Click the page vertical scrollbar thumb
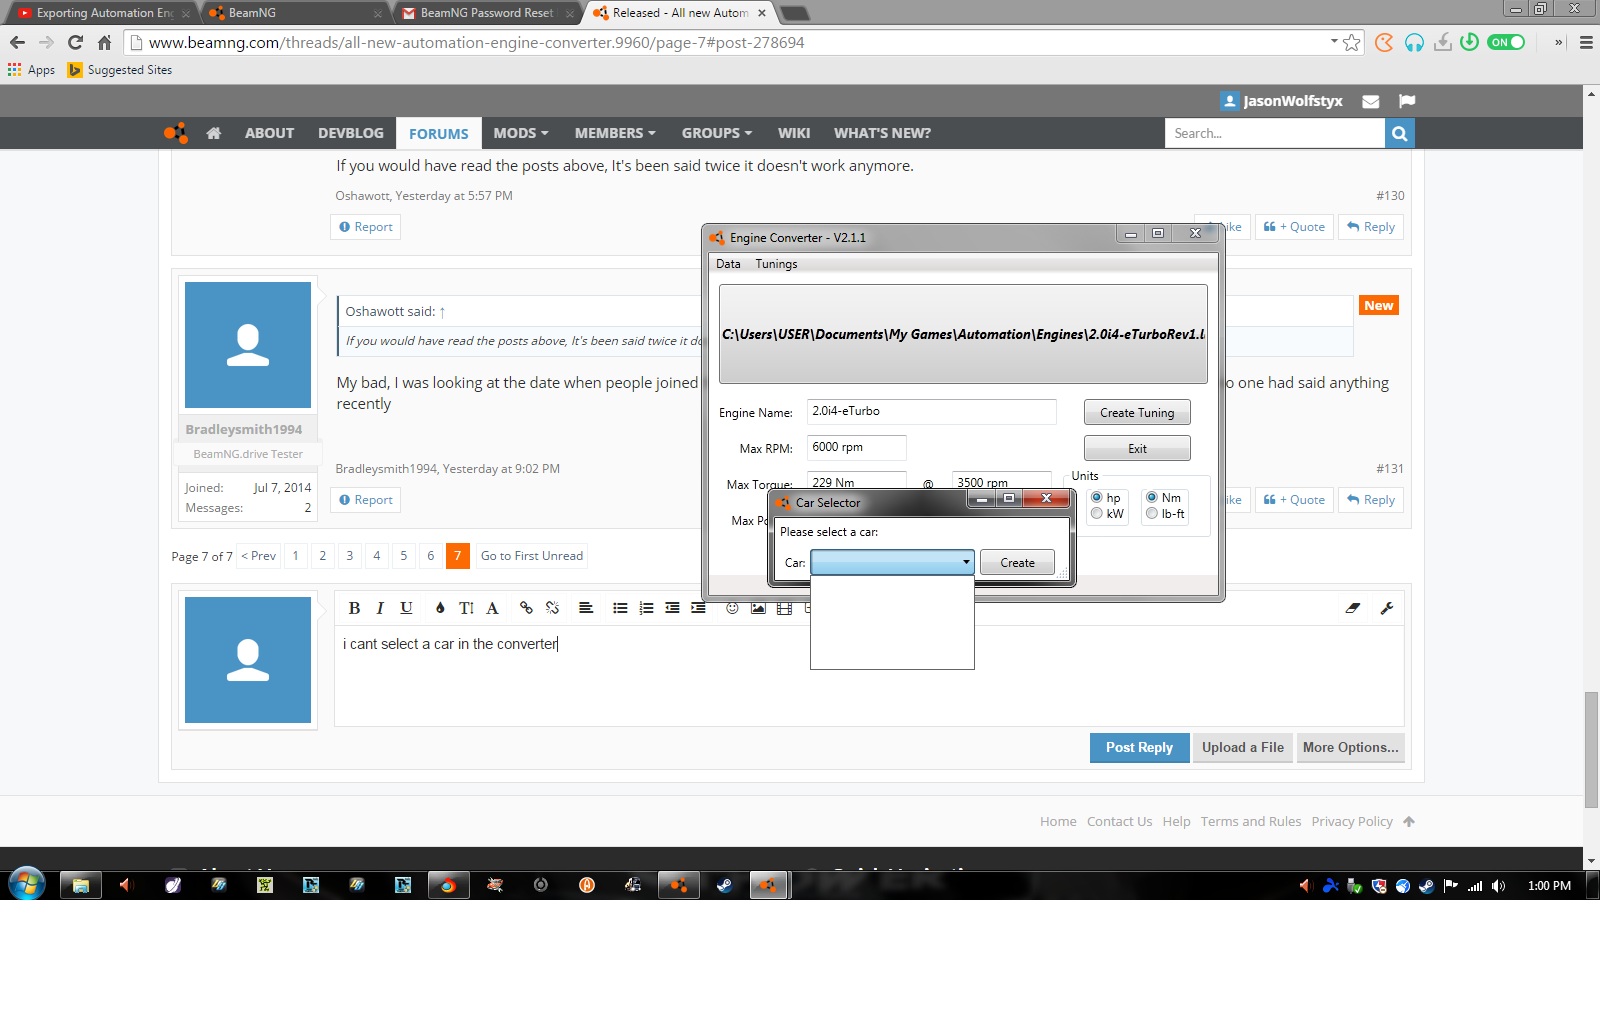 coord(1591,749)
